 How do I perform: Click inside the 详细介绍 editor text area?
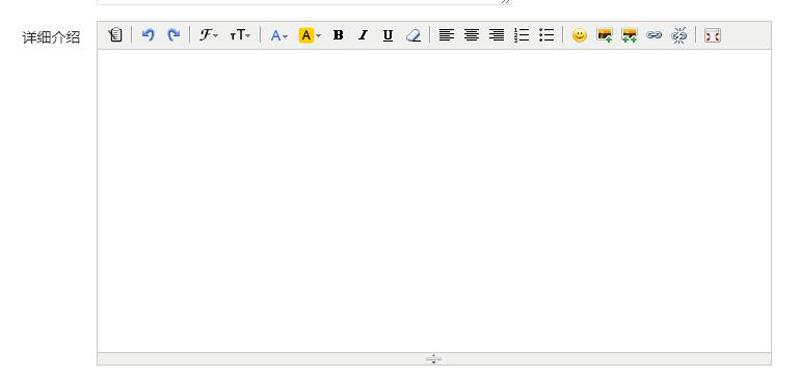coord(434,200)
